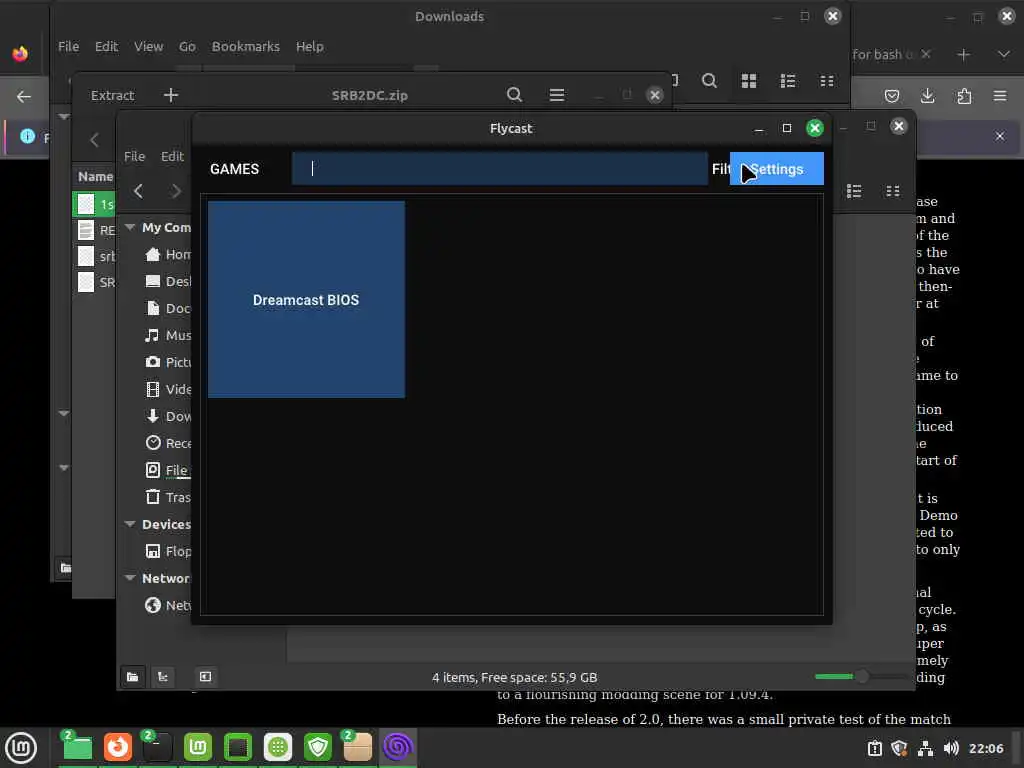1024x768 pixels.
Task: Switch front file manager to list view
Action: [x=854, y=191]
